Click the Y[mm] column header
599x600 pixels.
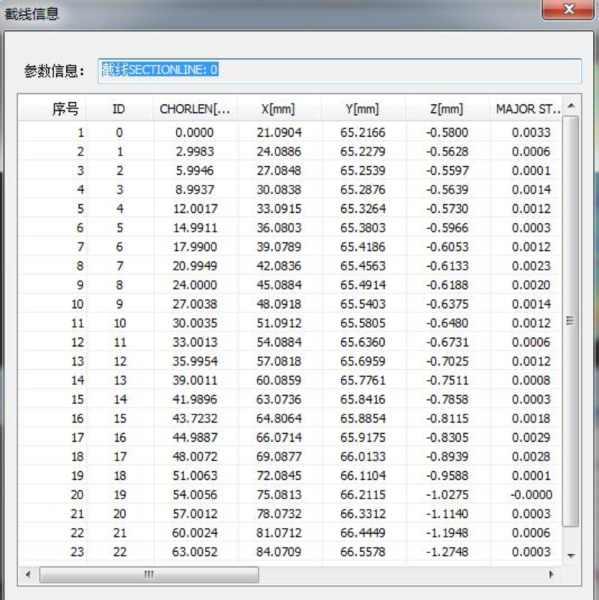click(x=363, y=109)
